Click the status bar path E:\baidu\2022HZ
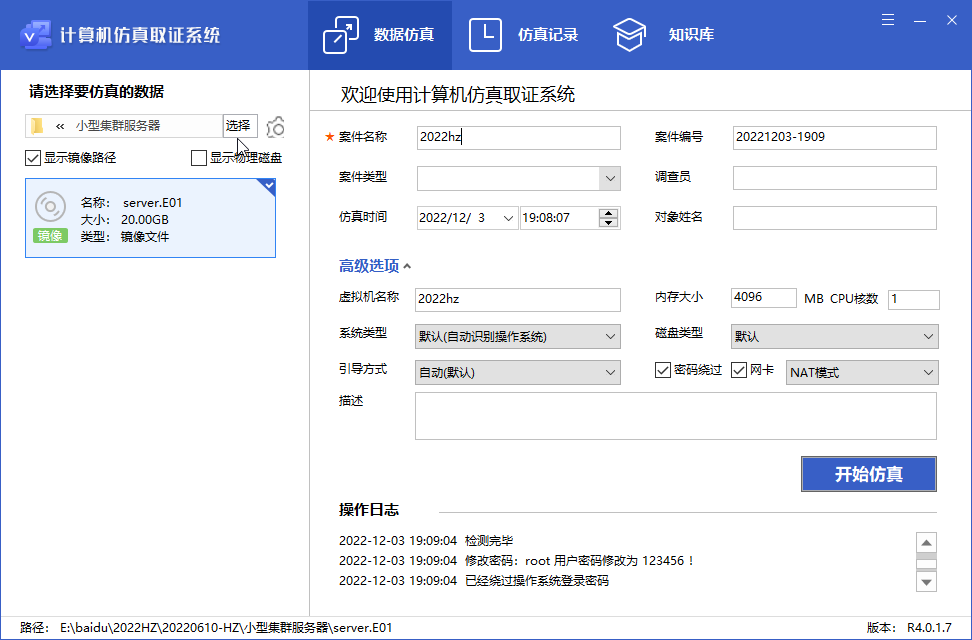 pyautogui.click(x=226, y=628)
